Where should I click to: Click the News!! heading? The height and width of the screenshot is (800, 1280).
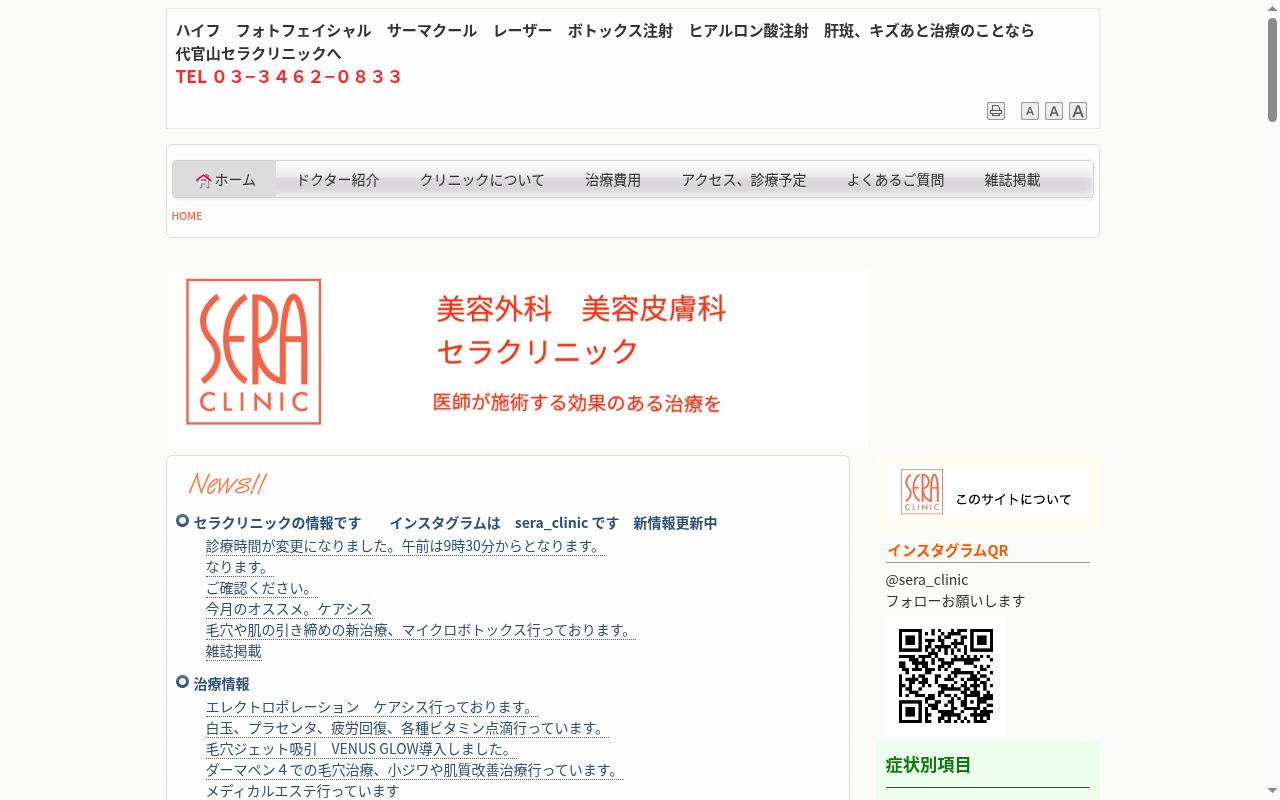point(227,484)
